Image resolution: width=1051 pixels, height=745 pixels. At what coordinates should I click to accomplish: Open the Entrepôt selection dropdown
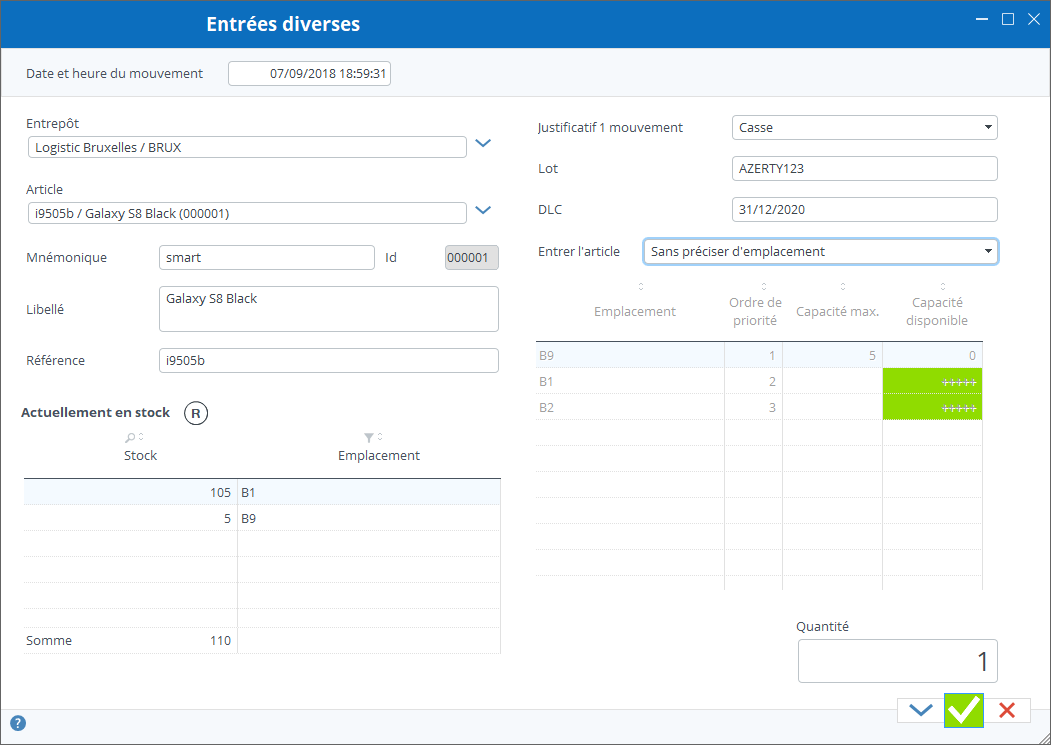coord(483,143)
